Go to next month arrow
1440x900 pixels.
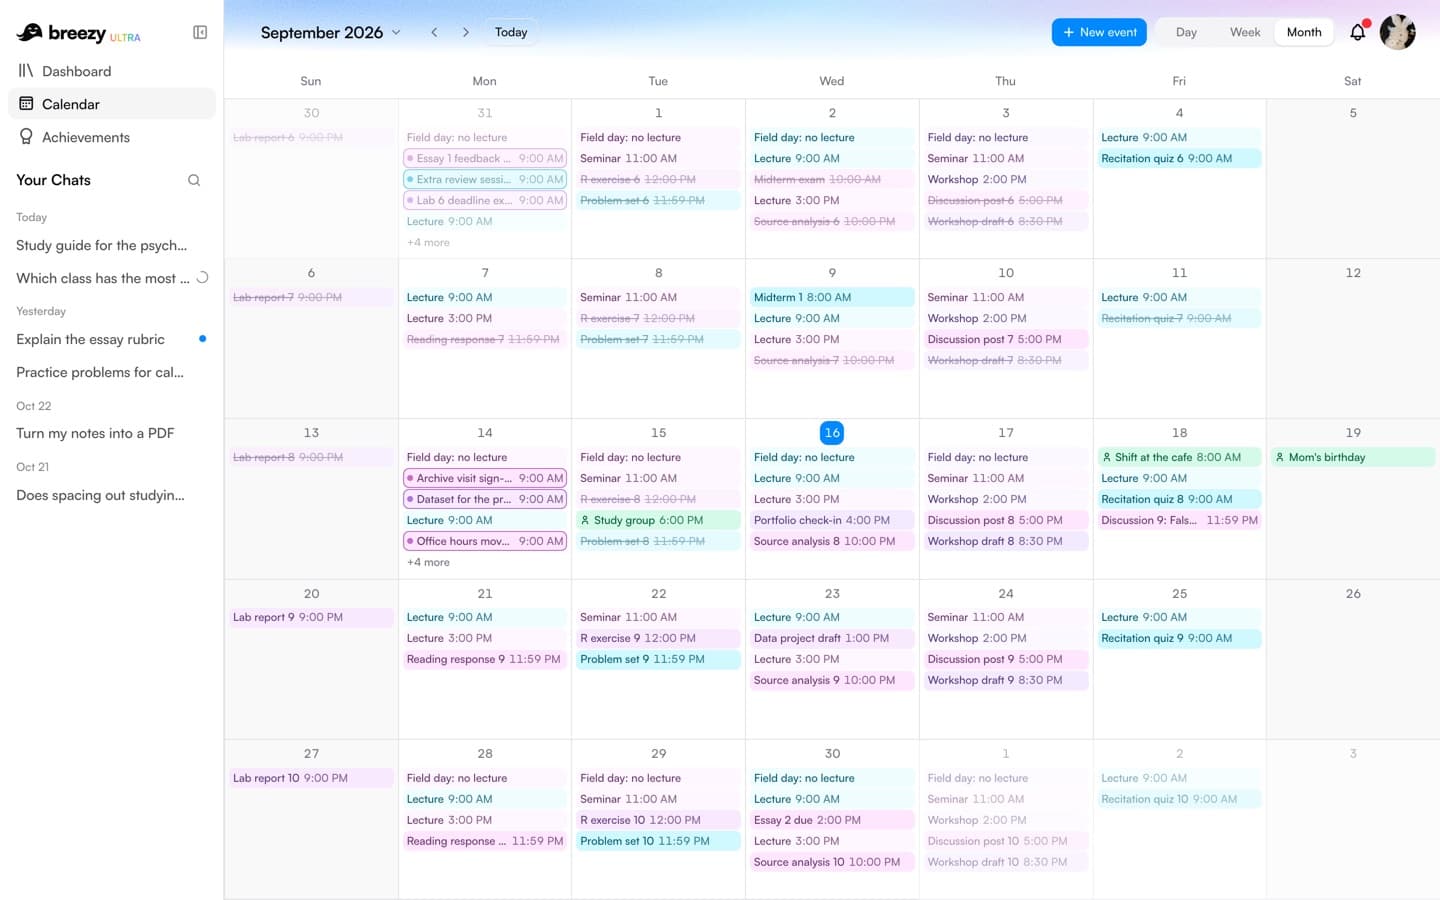(465, 32)
